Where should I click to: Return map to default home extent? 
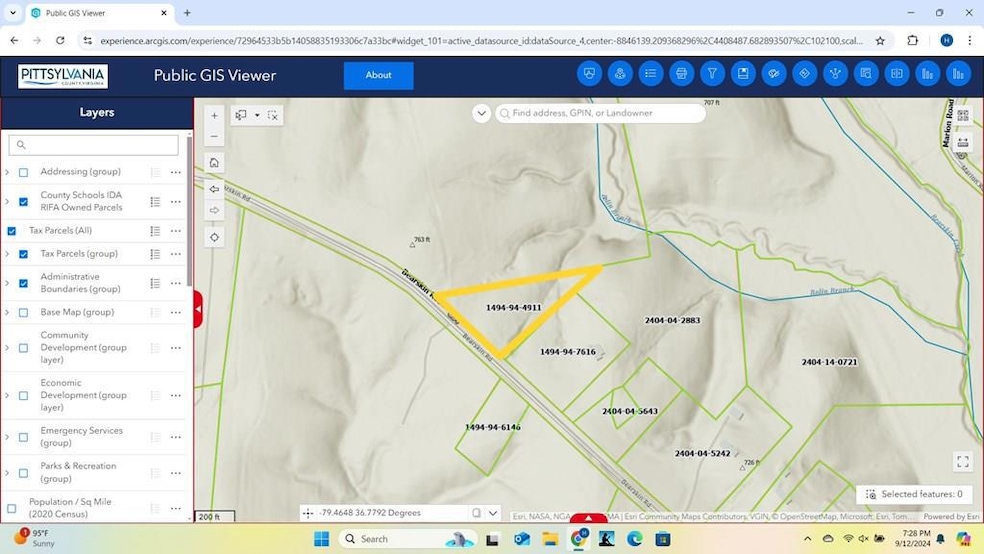[214, 163]
